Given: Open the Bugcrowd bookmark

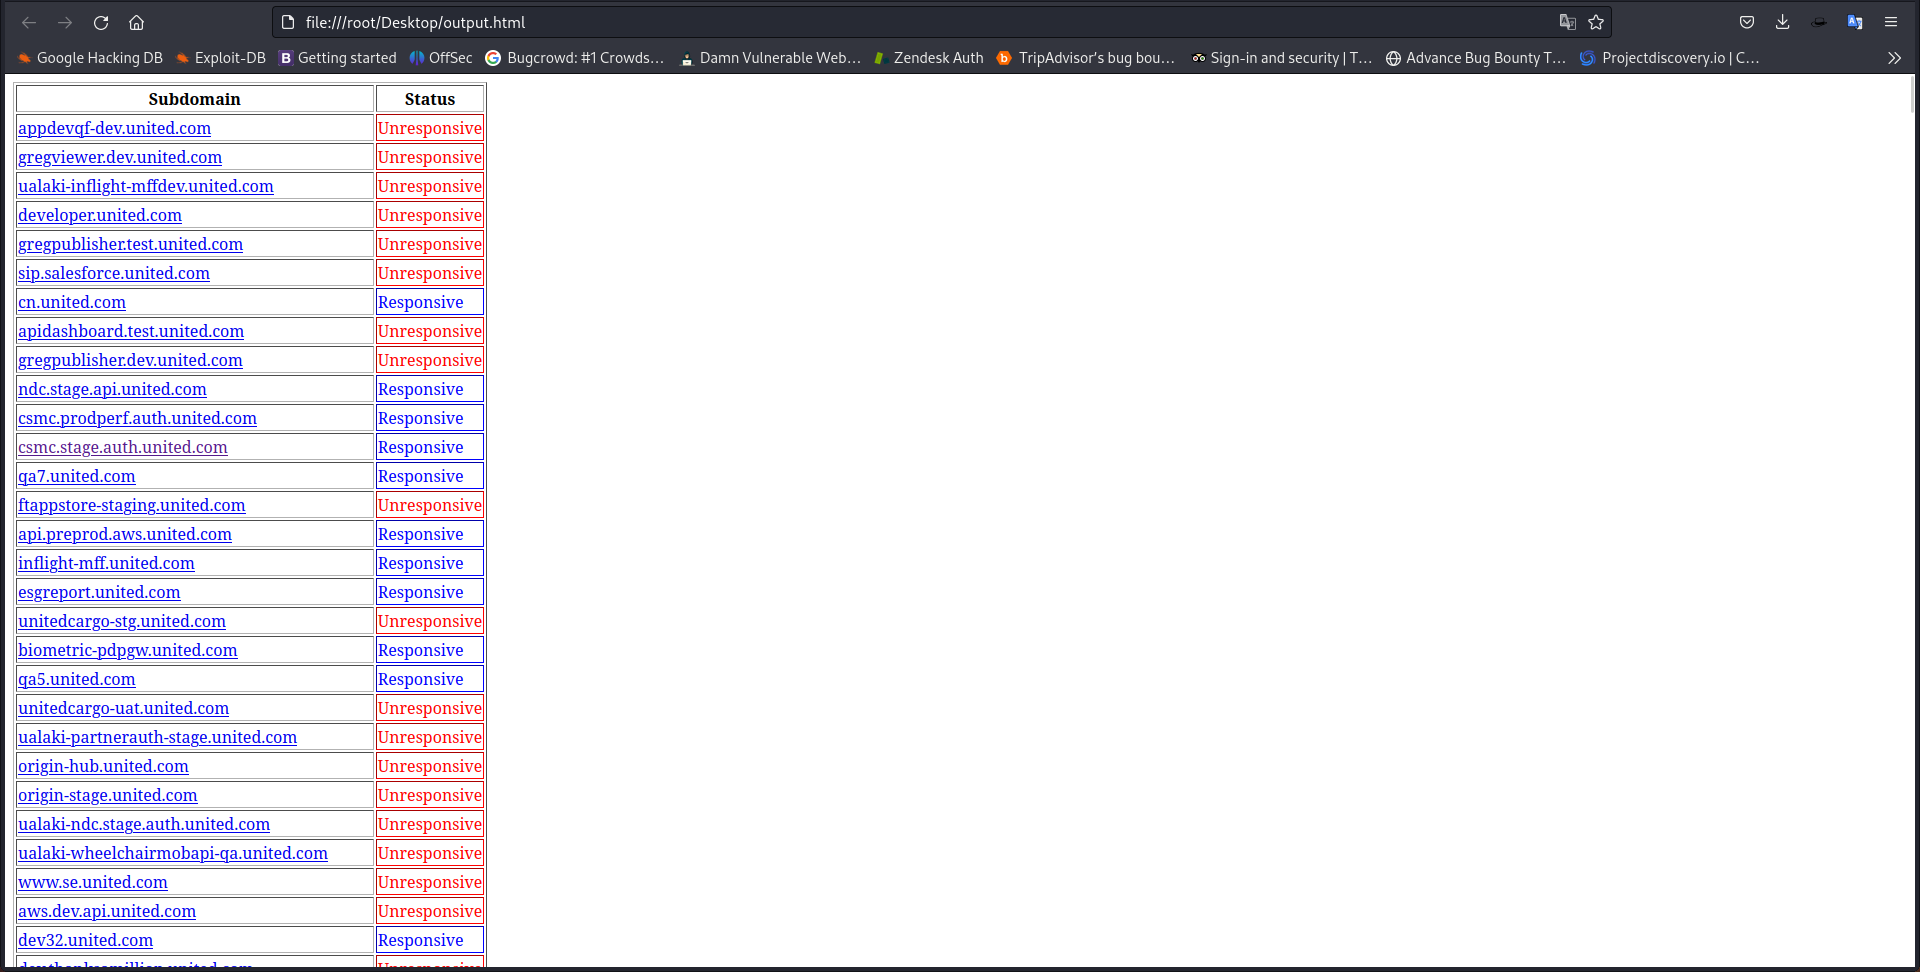Looking at the screenshot, I should coord(575,57).
